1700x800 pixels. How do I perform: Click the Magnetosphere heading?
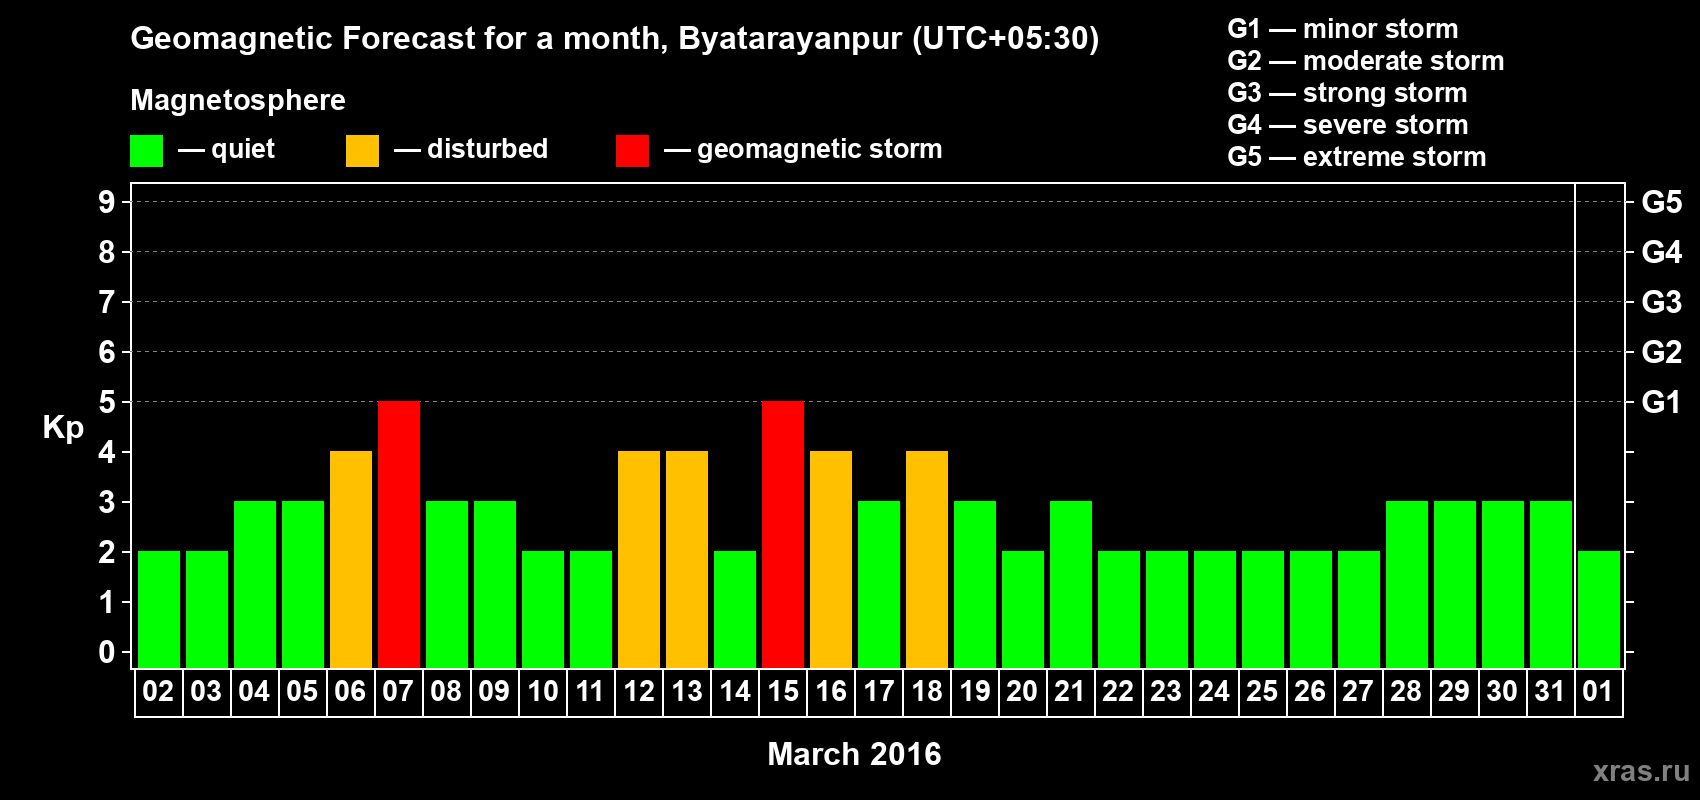[238, 101]
